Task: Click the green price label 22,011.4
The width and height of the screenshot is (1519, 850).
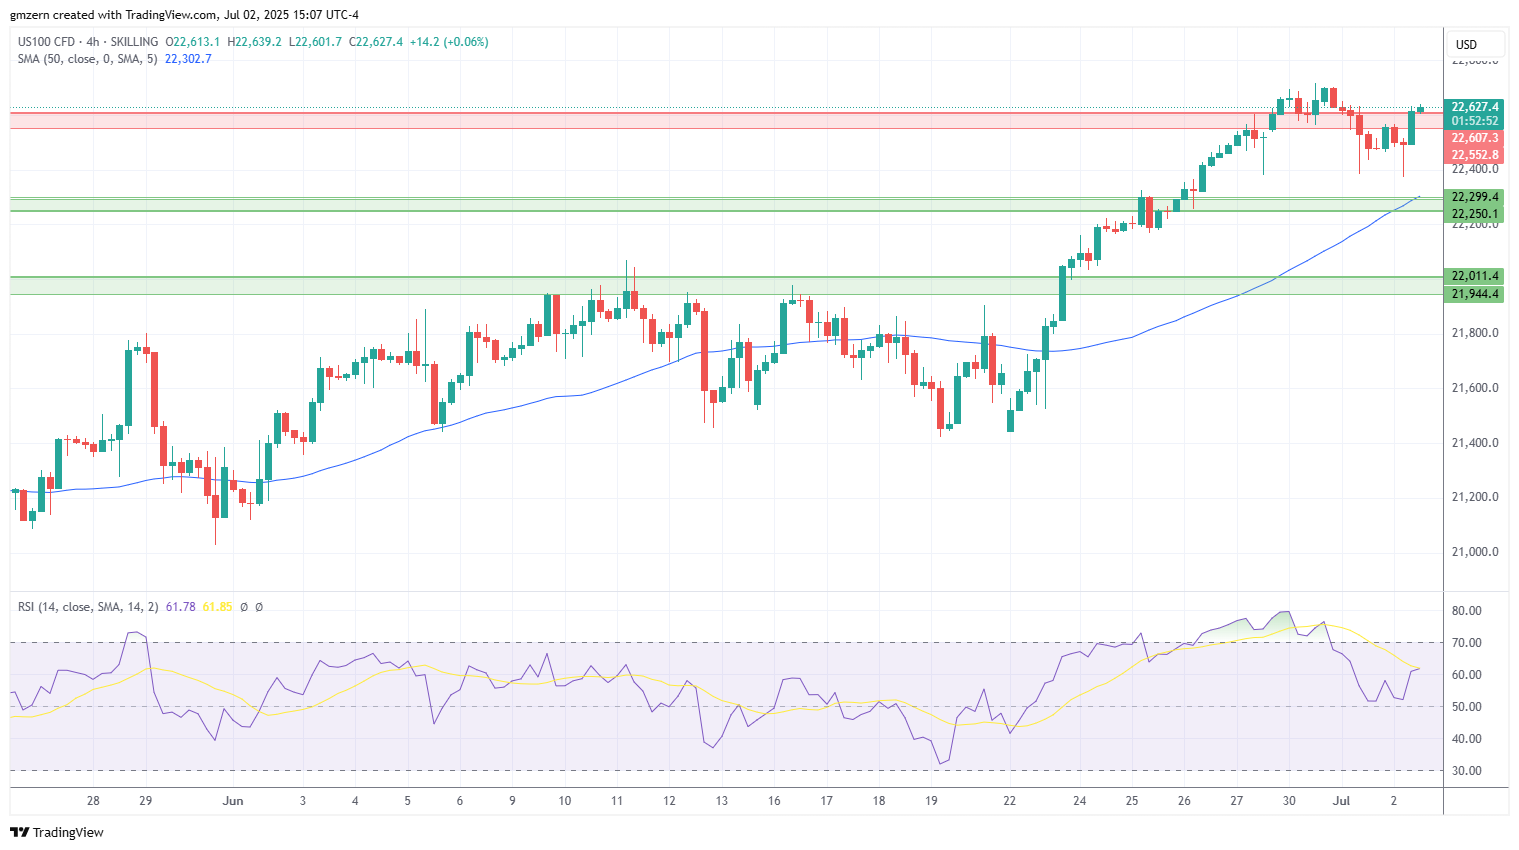Action: point(1475,276)
